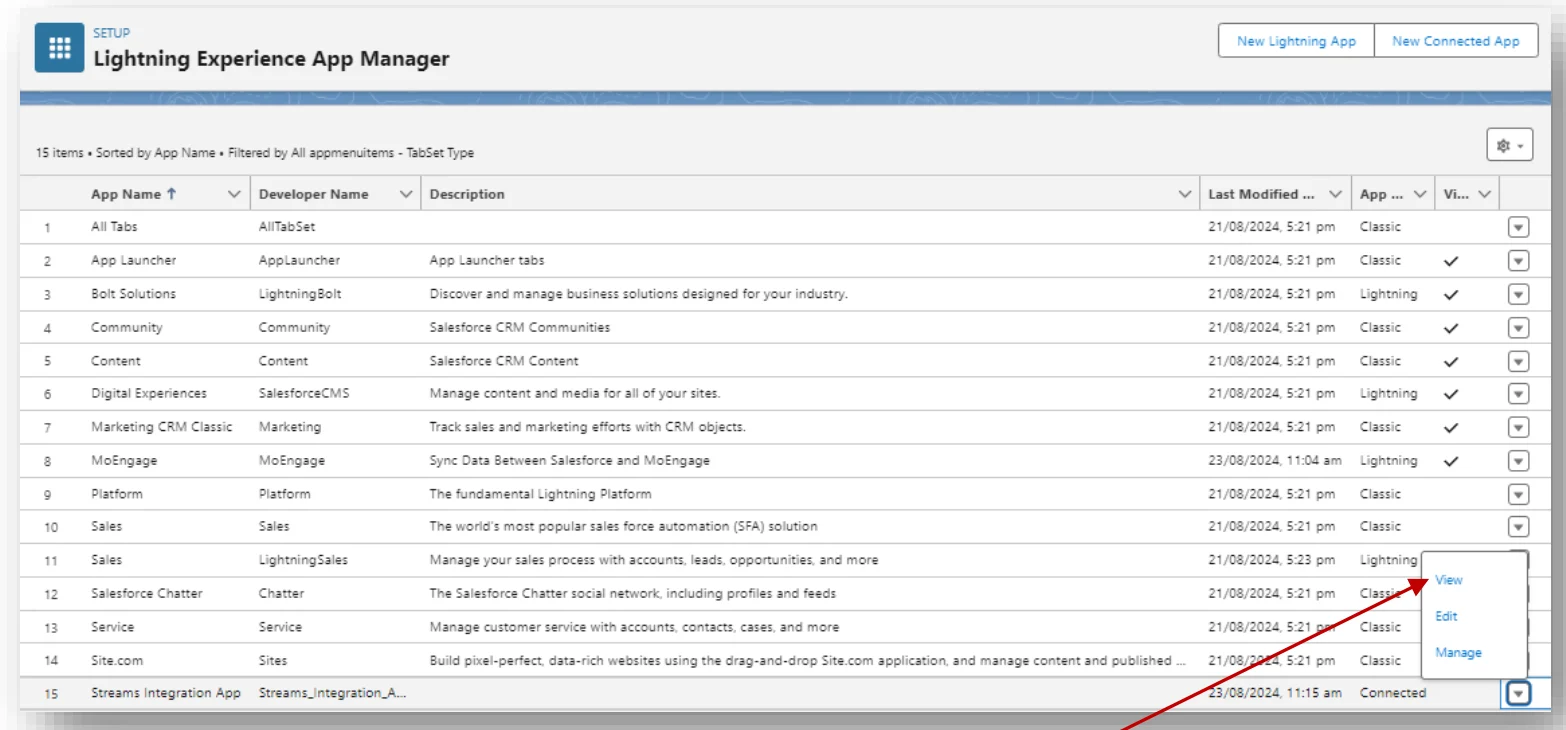Open App Name column chevron menu
The height and width of the screenshot is (730, 1566).
click(x=235, y=194)
